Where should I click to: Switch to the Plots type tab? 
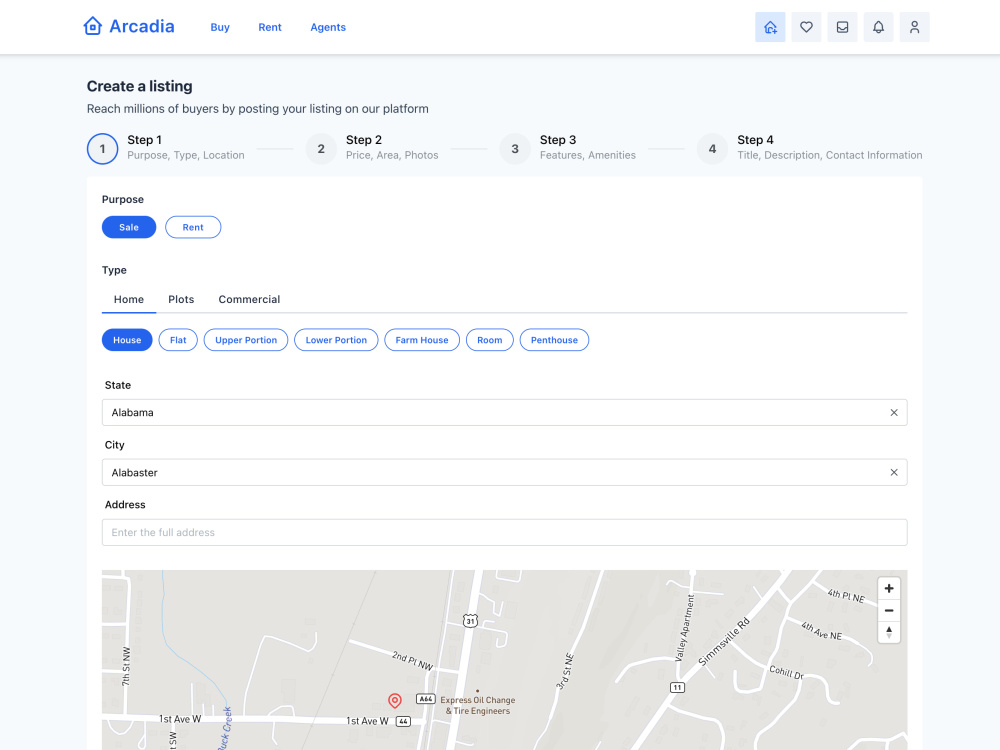(x=181, y=299)
